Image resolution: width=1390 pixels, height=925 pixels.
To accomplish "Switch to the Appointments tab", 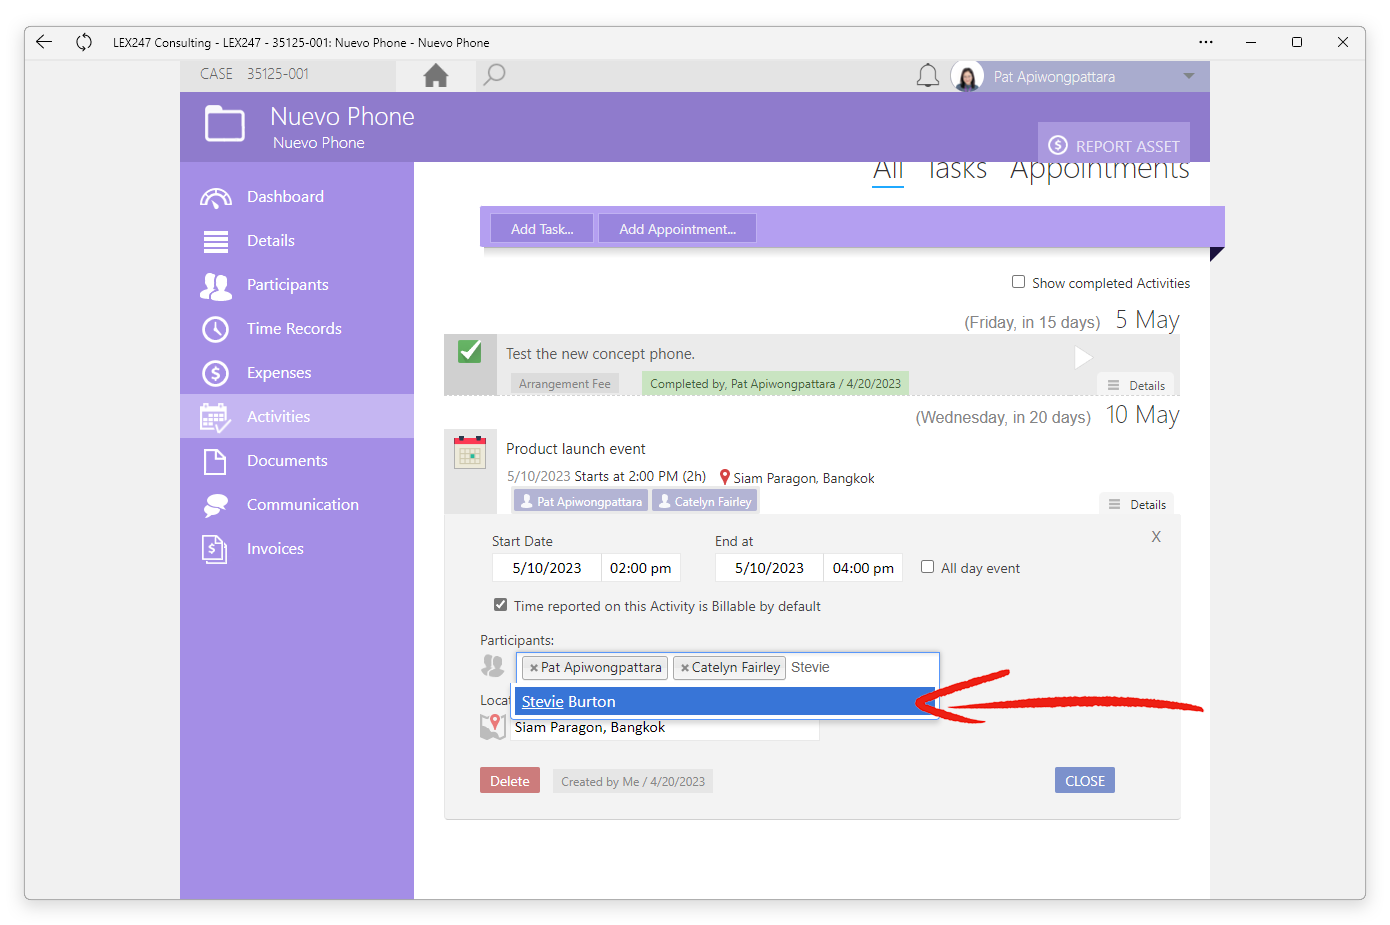I will tap(1099, 170).
